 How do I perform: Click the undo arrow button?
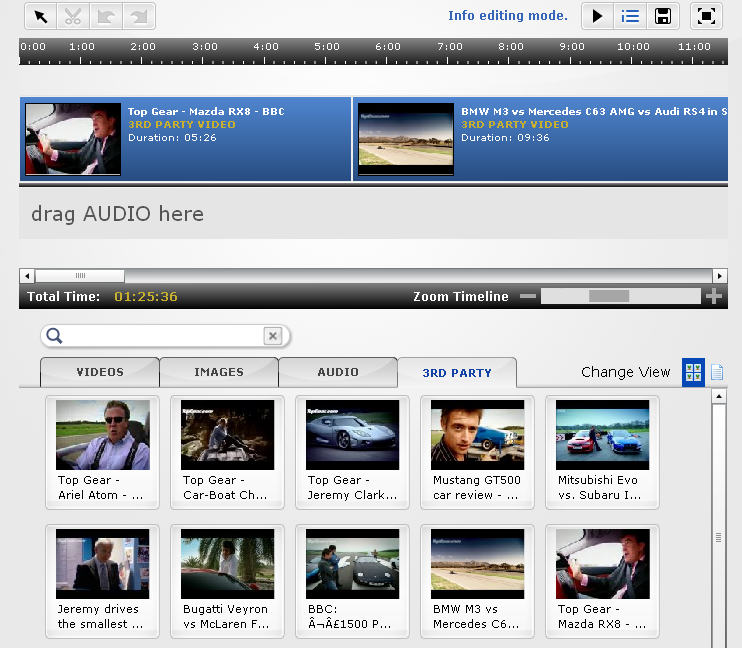(x=106, y=17)
